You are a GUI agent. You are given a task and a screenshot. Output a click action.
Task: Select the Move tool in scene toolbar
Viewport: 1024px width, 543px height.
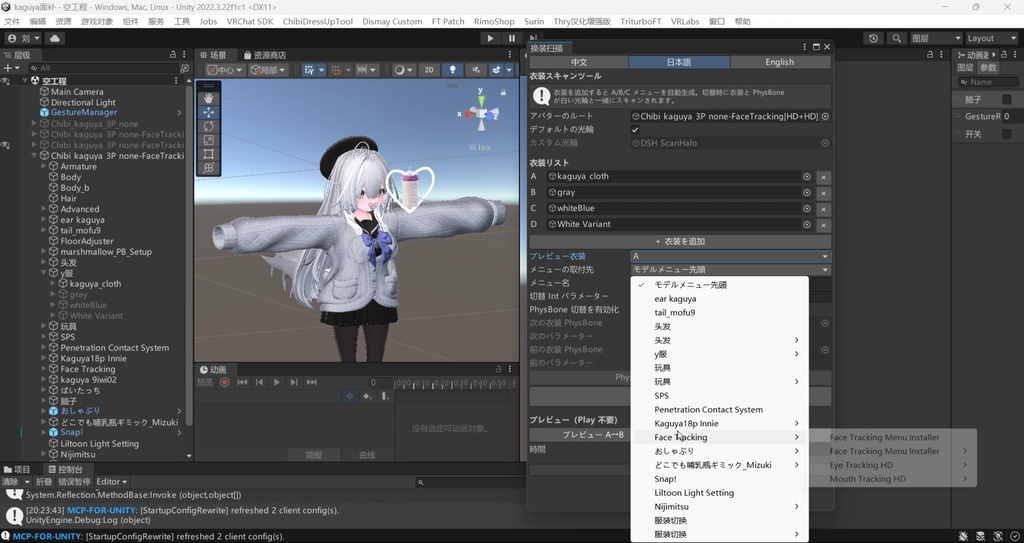pos(208,112)
